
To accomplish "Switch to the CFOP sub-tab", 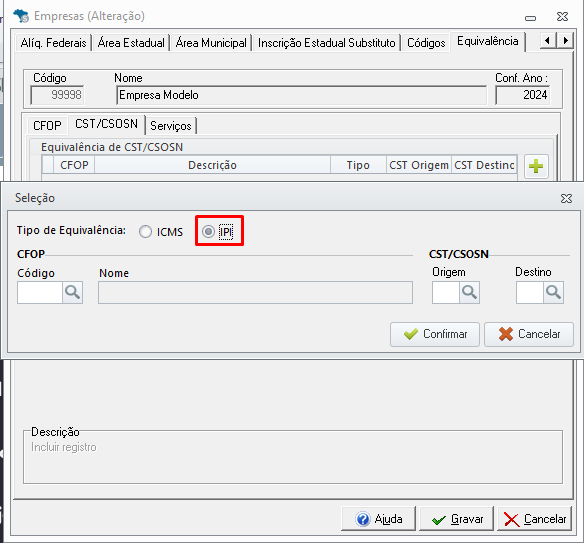I will tap(47, 126).
